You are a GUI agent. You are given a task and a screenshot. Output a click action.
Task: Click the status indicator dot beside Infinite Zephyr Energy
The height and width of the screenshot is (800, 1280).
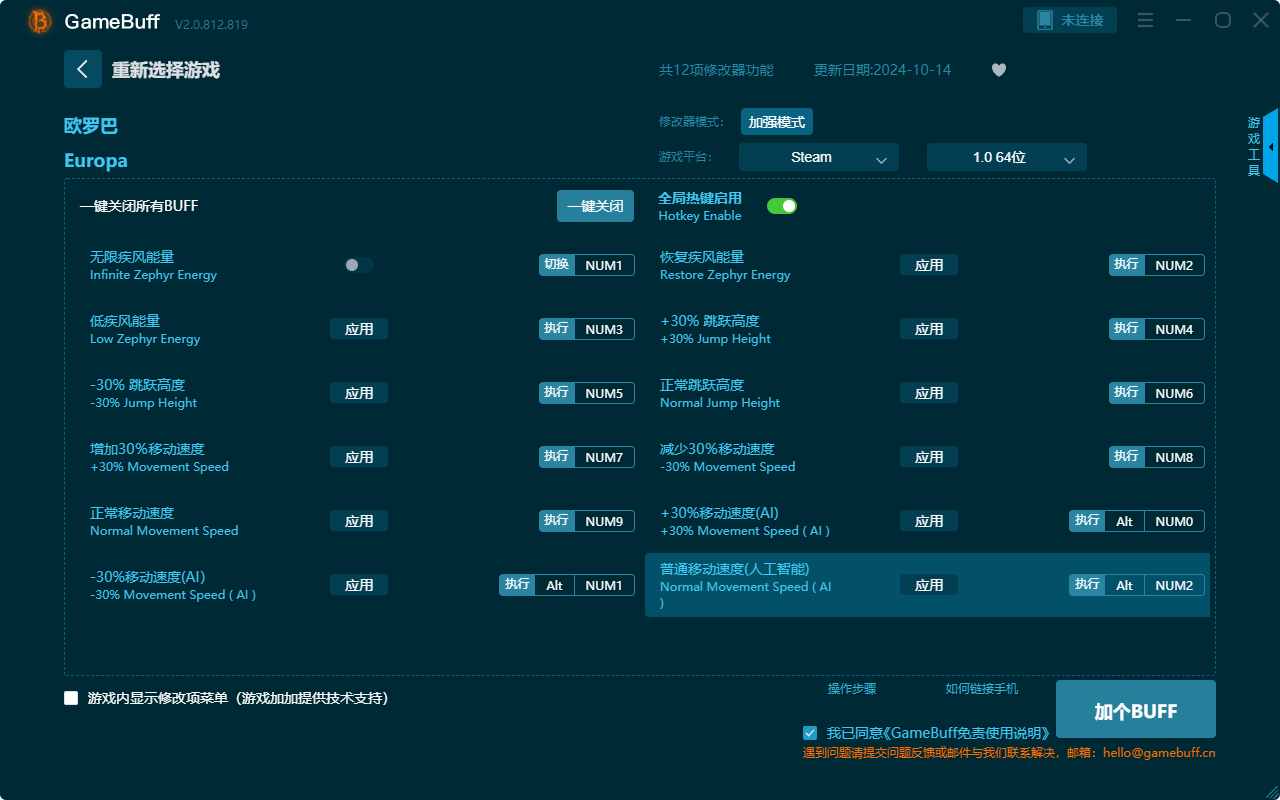pos(351,264)
